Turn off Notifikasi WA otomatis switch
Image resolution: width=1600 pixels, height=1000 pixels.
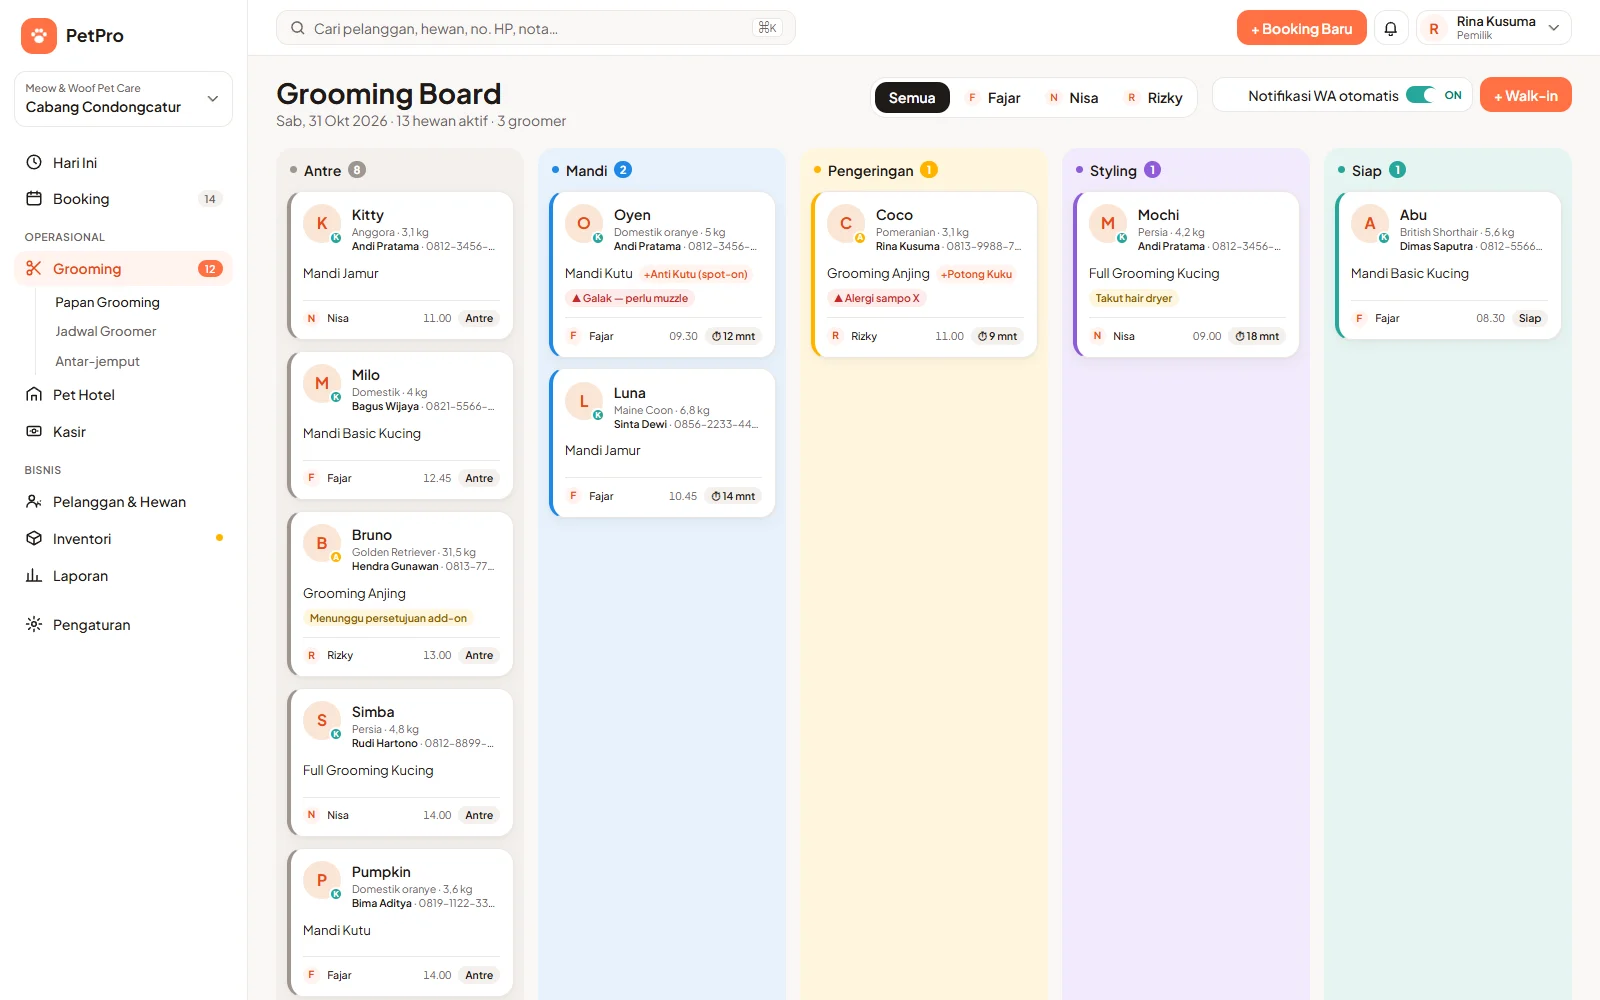1420,95
